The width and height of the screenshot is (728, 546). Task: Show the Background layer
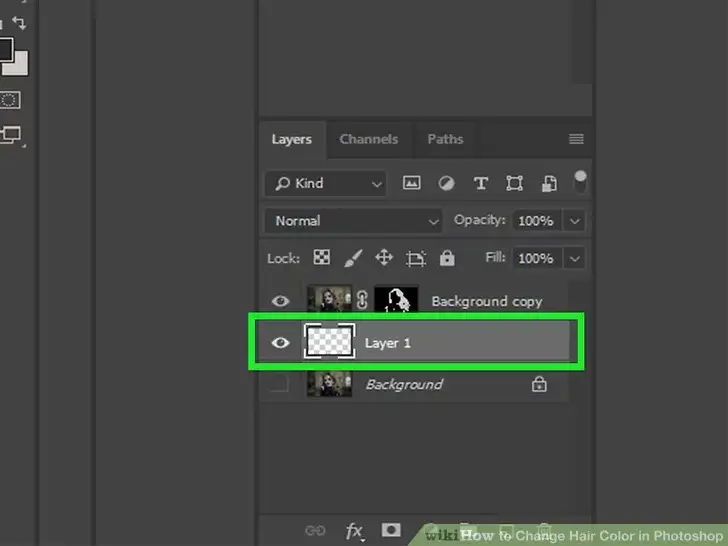[x=281, y=384]
